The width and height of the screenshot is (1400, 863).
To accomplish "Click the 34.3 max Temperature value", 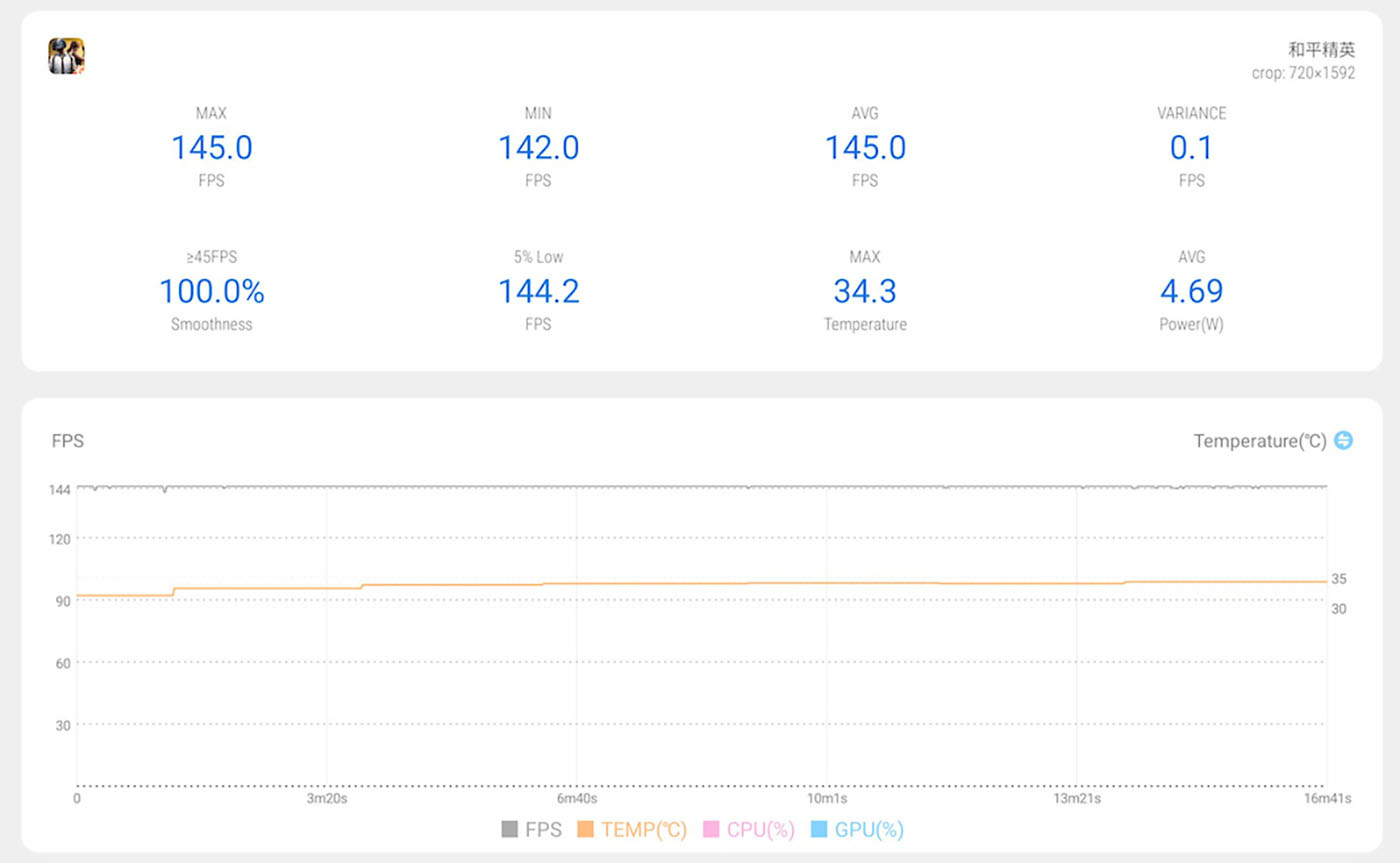I will click(x=865, y=291).
